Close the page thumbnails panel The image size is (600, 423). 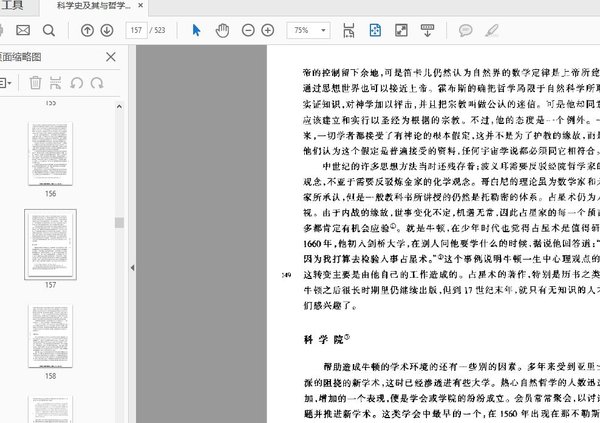[111, 57]
